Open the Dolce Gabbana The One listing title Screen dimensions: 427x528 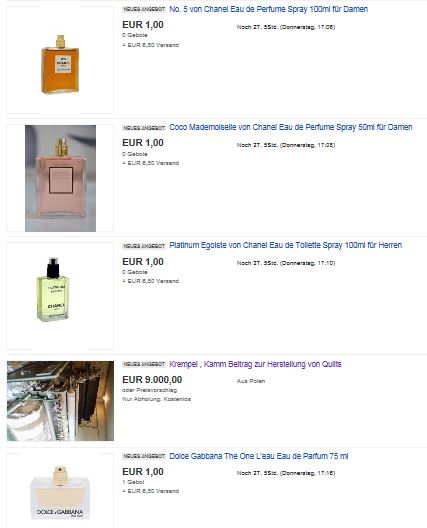259,456
